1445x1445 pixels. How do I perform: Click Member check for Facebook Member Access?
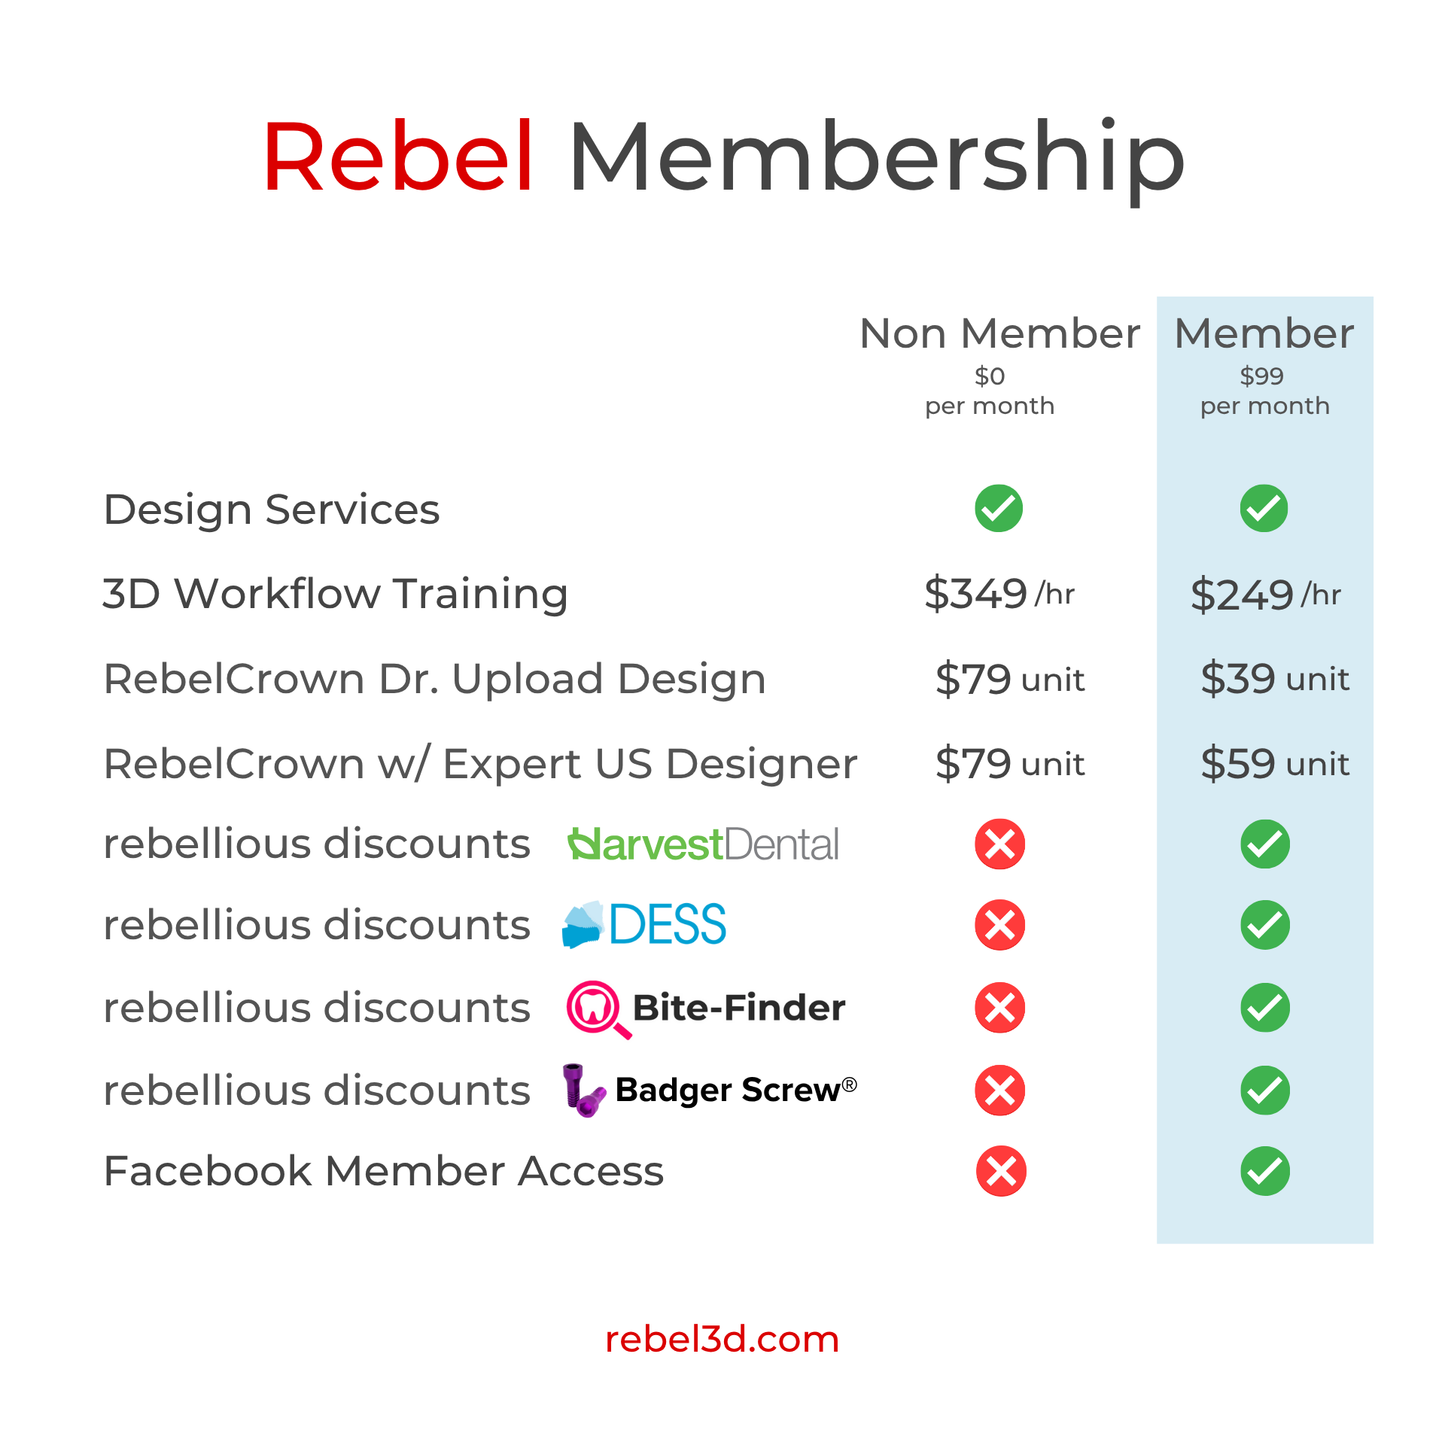(x=1265, y=1171)
